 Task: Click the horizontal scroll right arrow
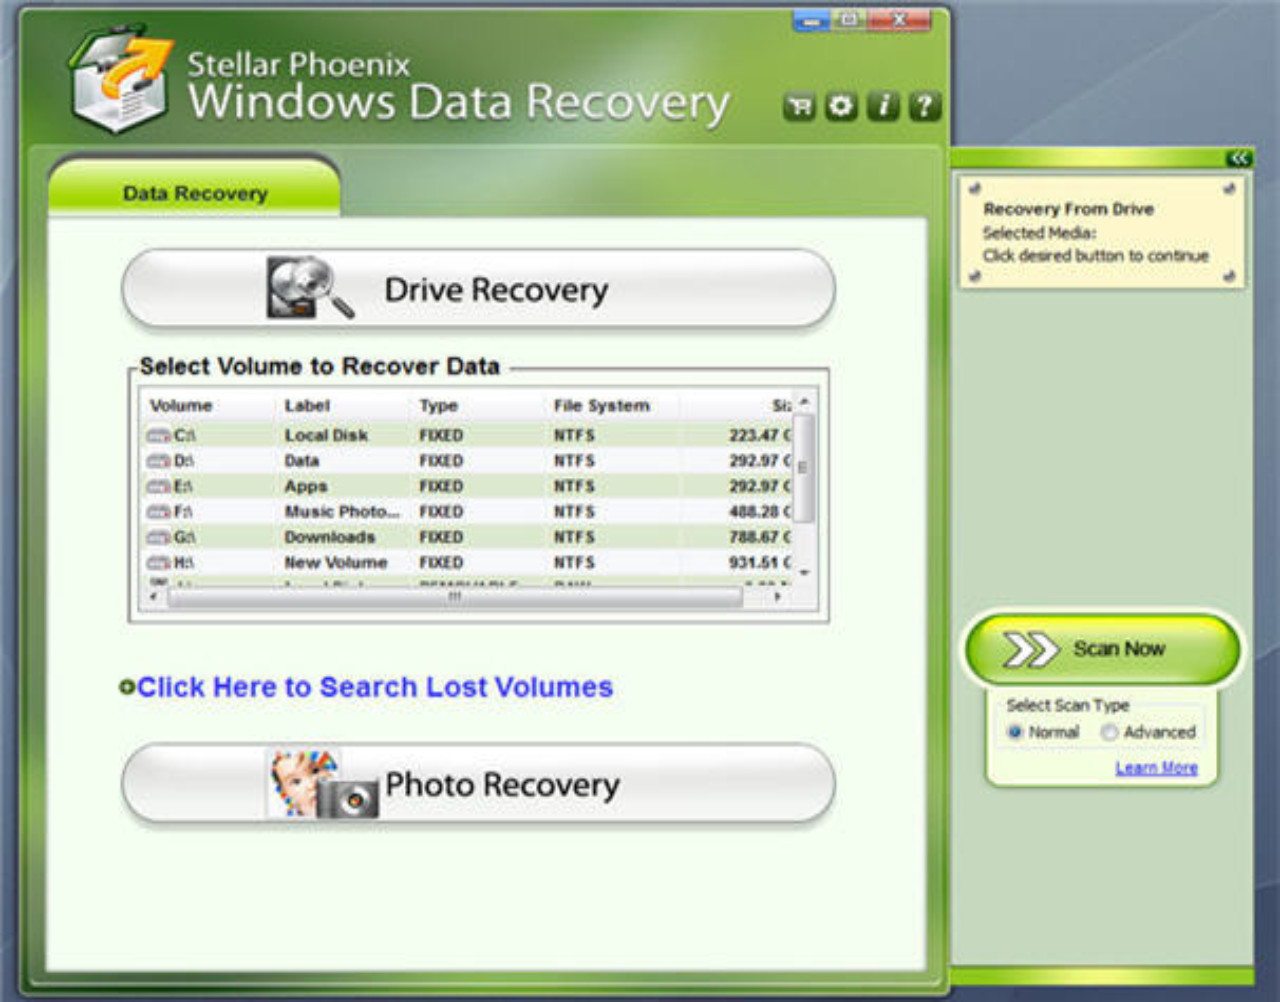tap(778, 597)
